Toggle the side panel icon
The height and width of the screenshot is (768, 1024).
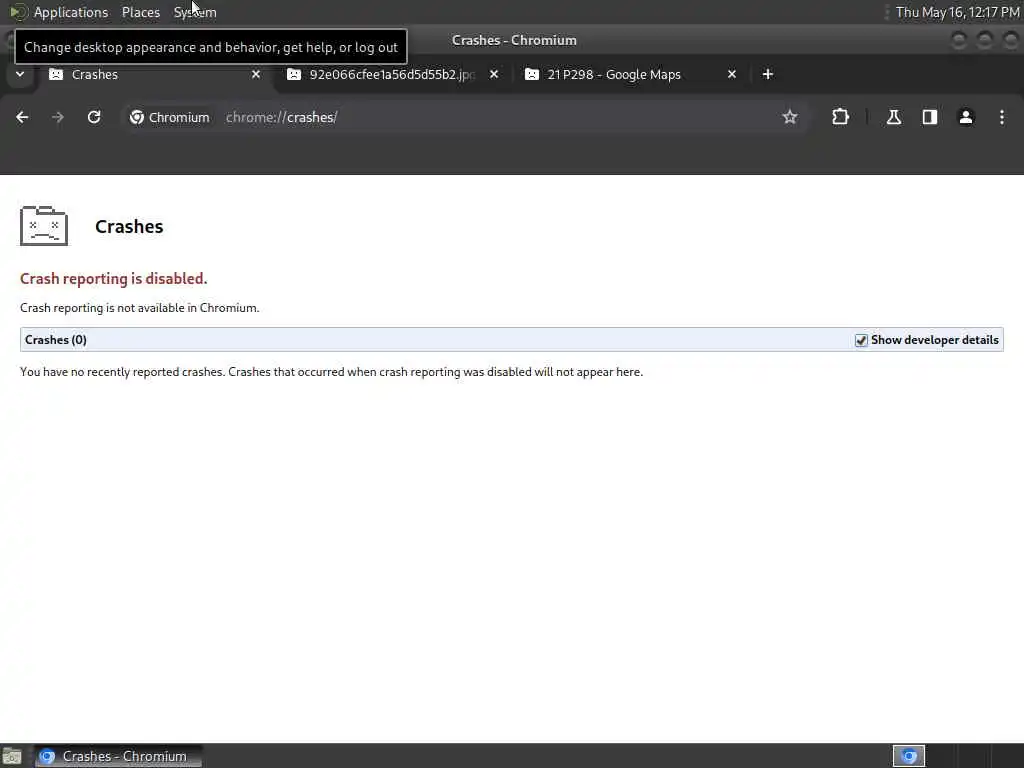(929, 117)
